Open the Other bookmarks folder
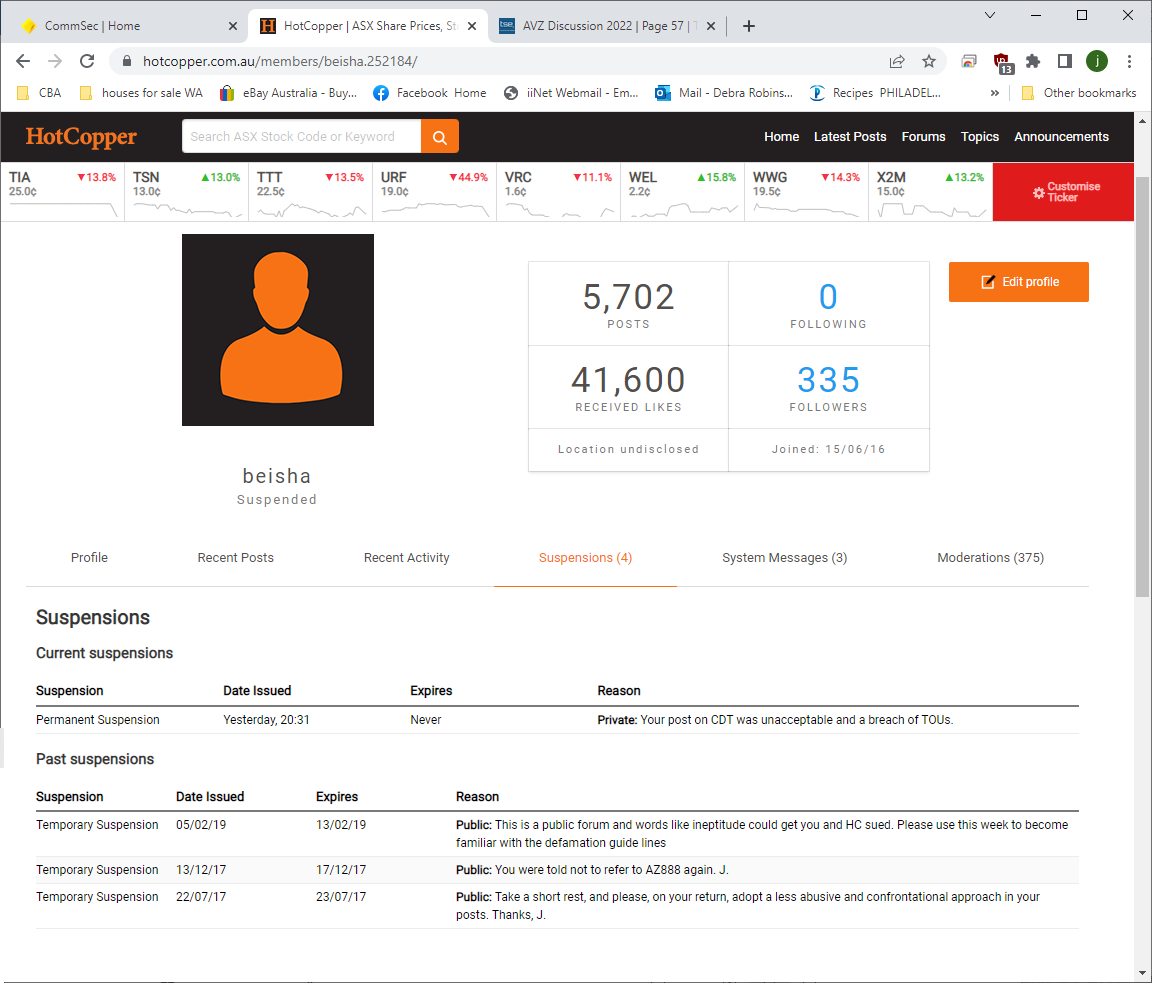The width and height of the screenshot is (1152, 983). (1078, 93)
